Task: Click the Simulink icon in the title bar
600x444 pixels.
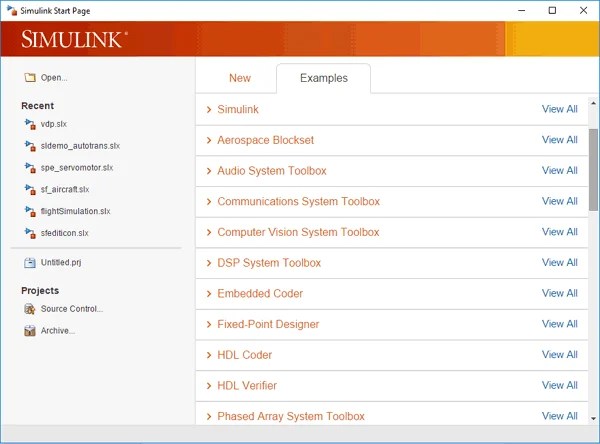Action: click(x=12, y=10)
